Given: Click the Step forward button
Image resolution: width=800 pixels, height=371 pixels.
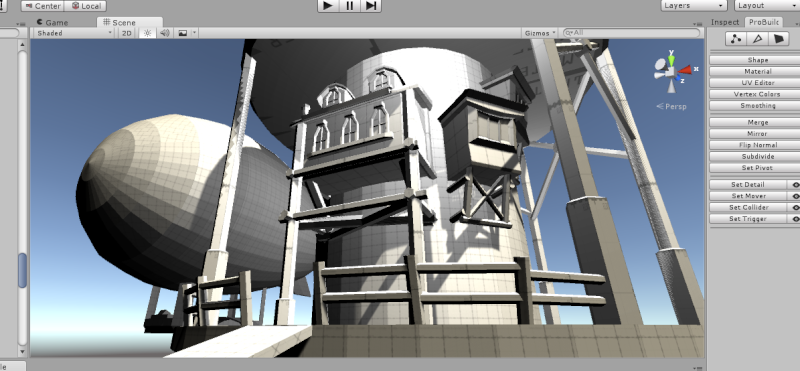Looking at the screenshot, I should pyautogui.click(x=371, y=6).
